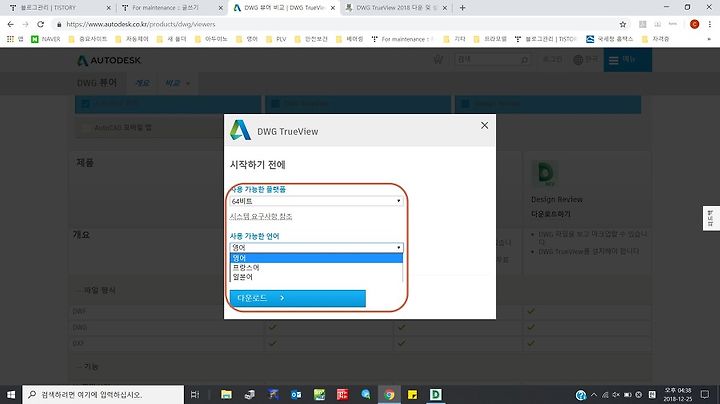Open the NAVER bookmark
Image resolution: width=720 pixels, height=404 pixels.
pos(45,39)
